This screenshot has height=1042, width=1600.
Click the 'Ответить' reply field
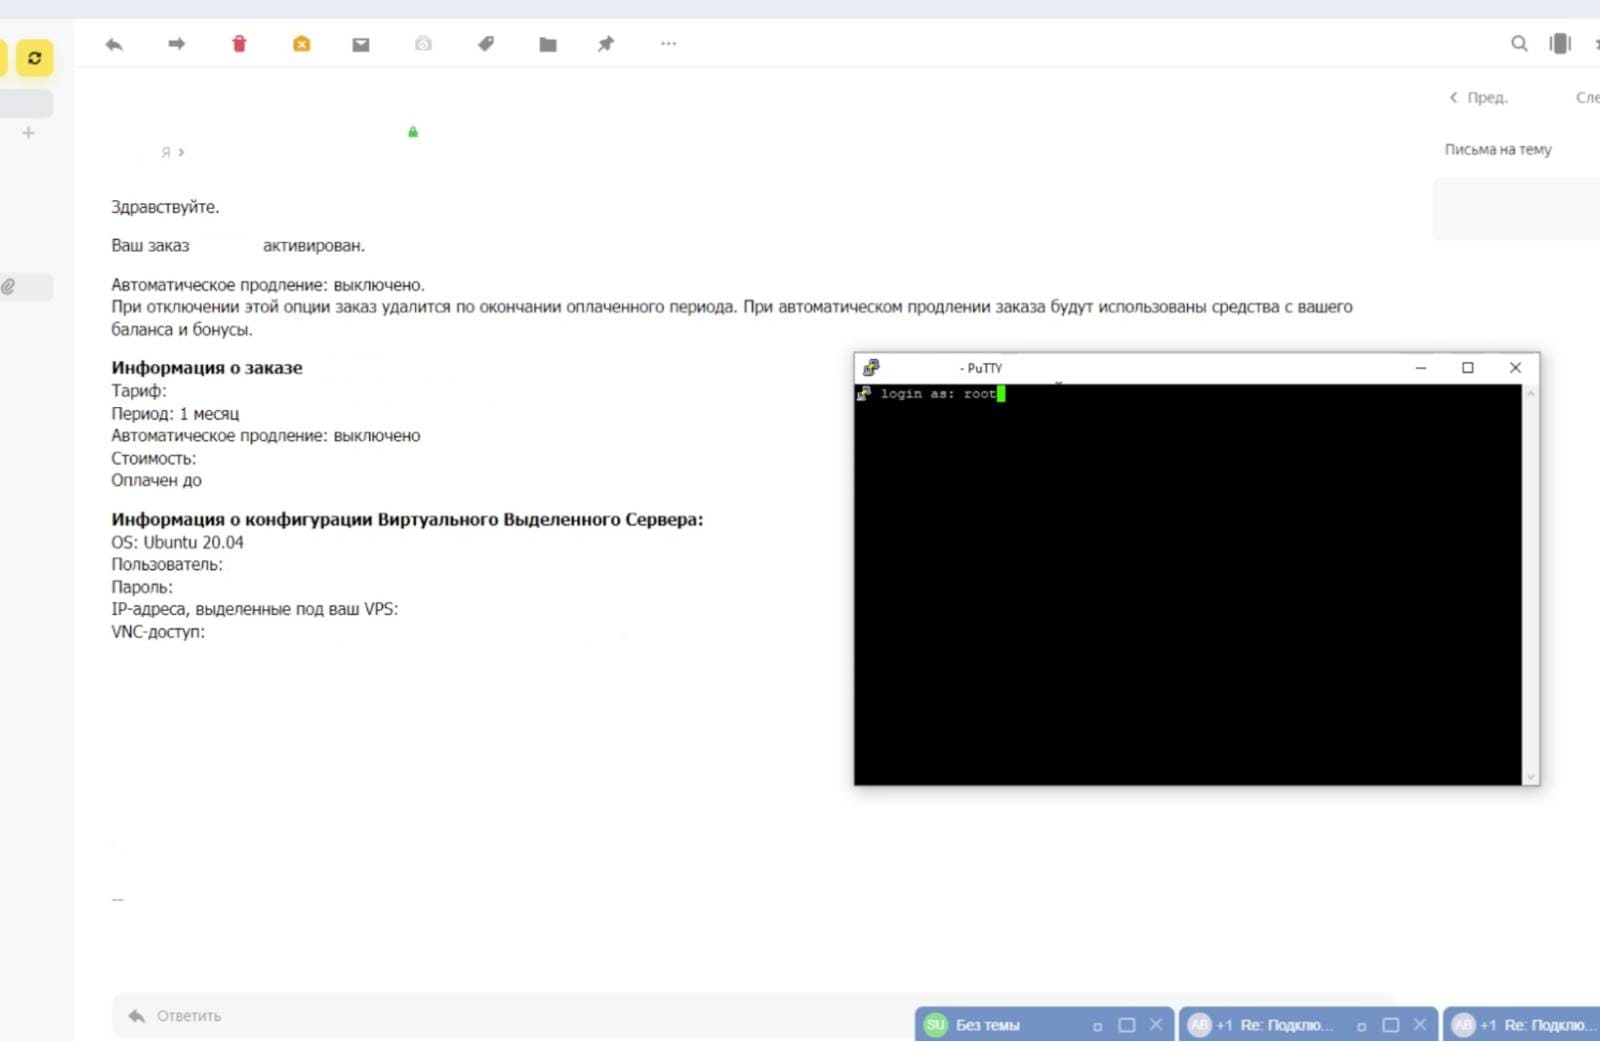point(752,1016)
